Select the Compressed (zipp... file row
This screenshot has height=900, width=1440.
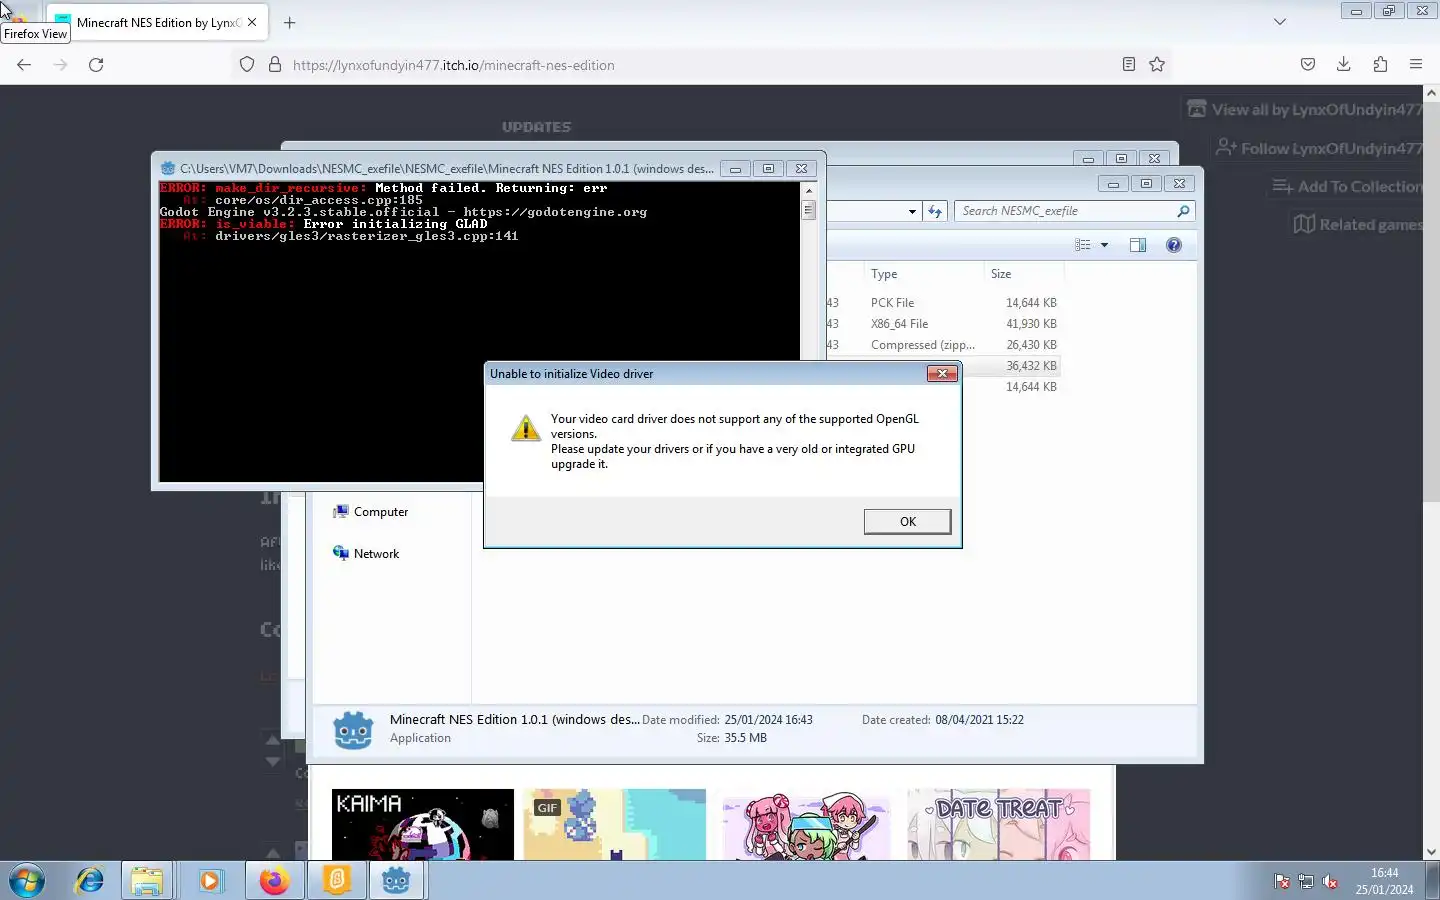[943, 344]
